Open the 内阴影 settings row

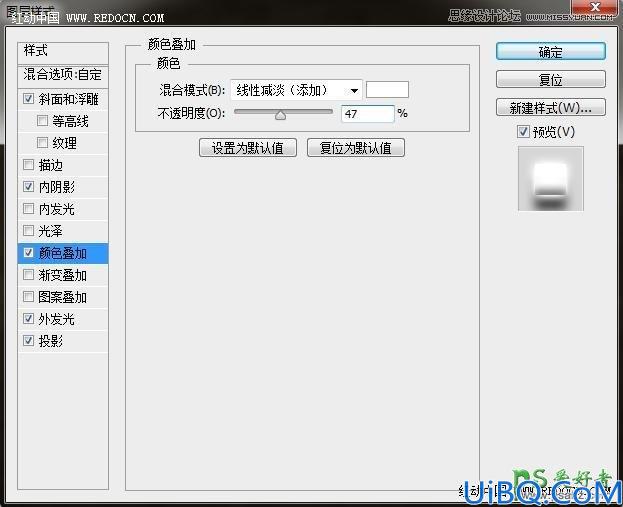(x=63, y=187)
